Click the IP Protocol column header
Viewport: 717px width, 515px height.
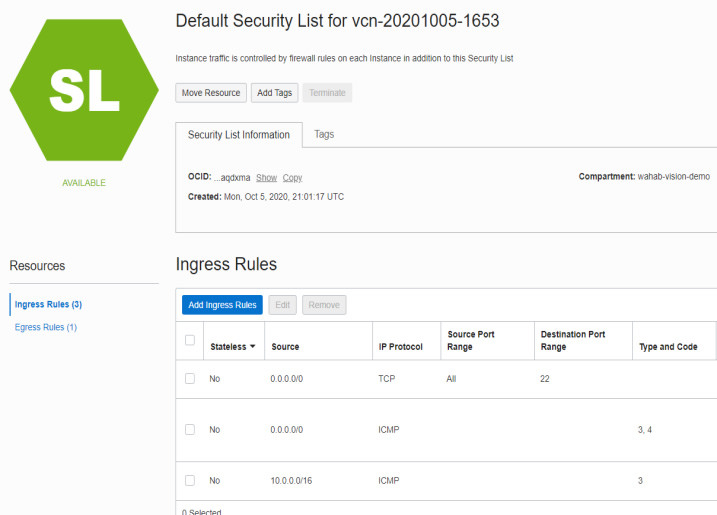click(401, 347)
